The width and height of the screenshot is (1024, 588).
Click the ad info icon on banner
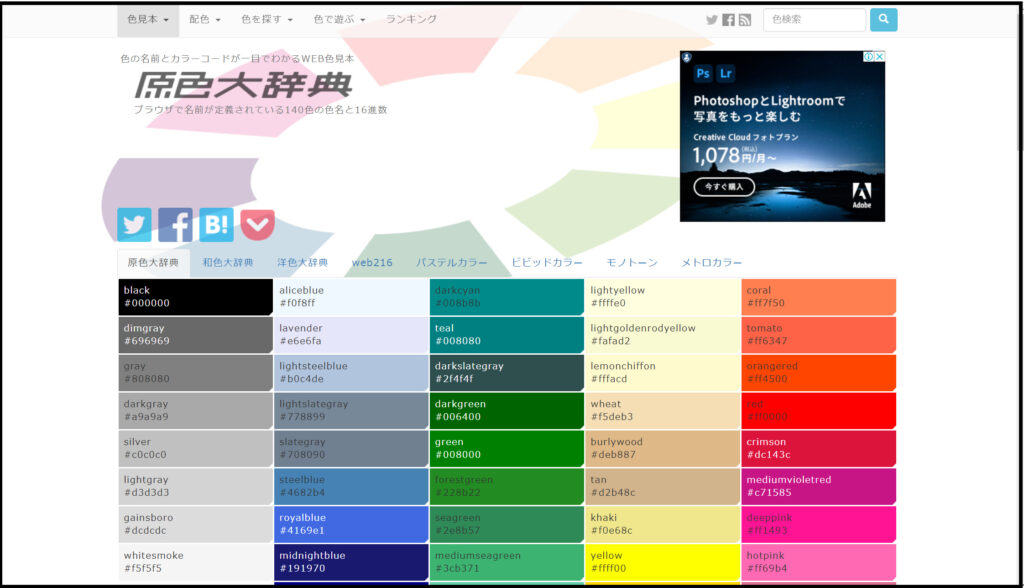(869, 57)
